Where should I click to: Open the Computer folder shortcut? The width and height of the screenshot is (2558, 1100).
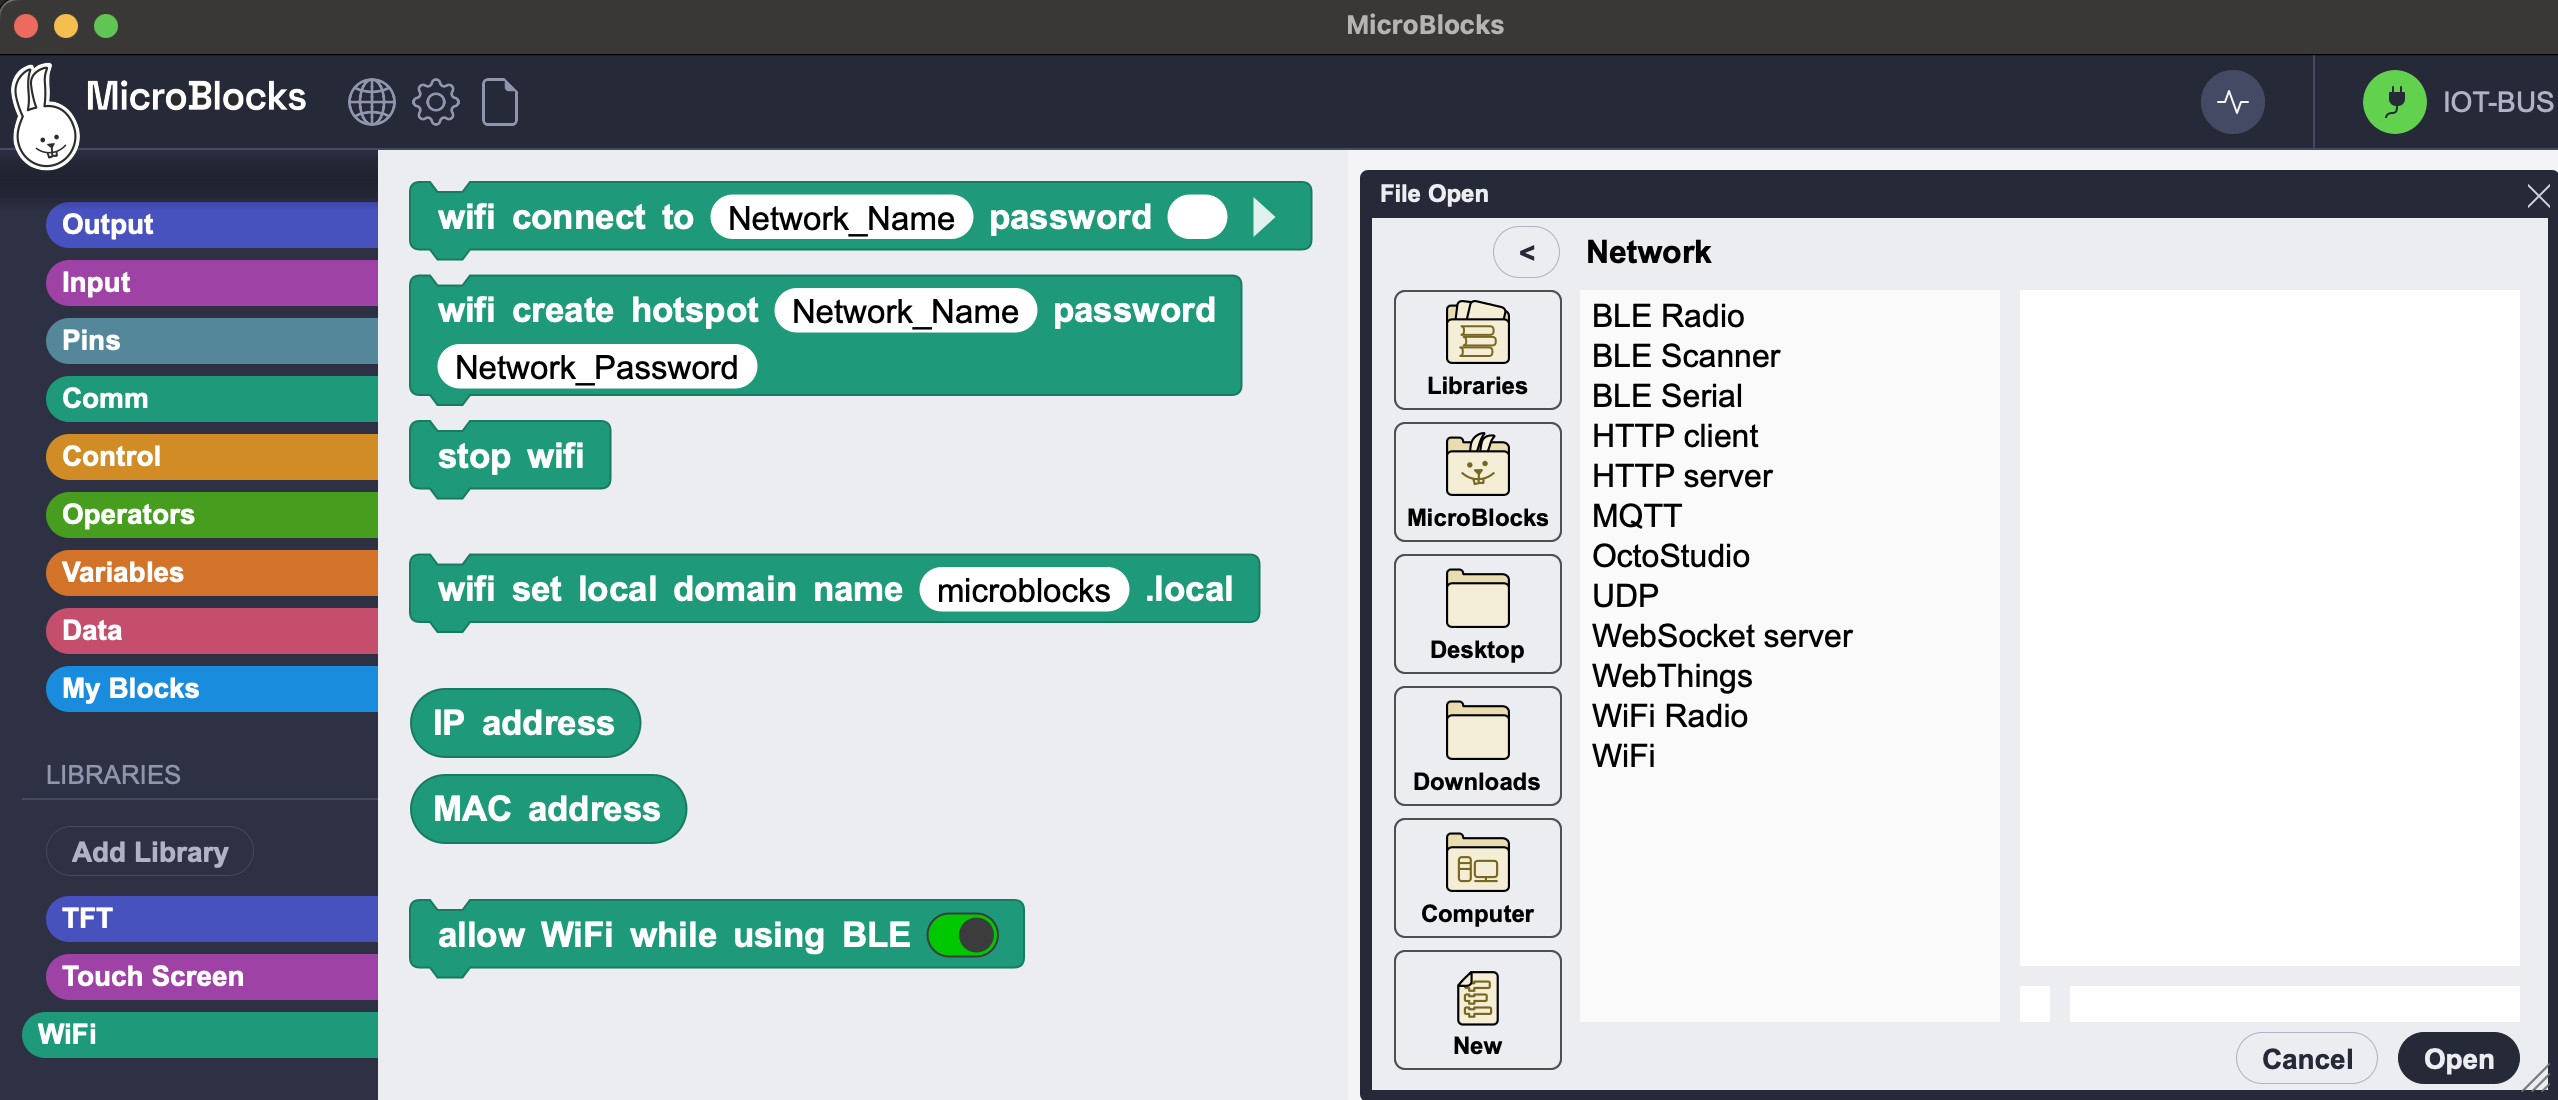[x=1477, y=878]
